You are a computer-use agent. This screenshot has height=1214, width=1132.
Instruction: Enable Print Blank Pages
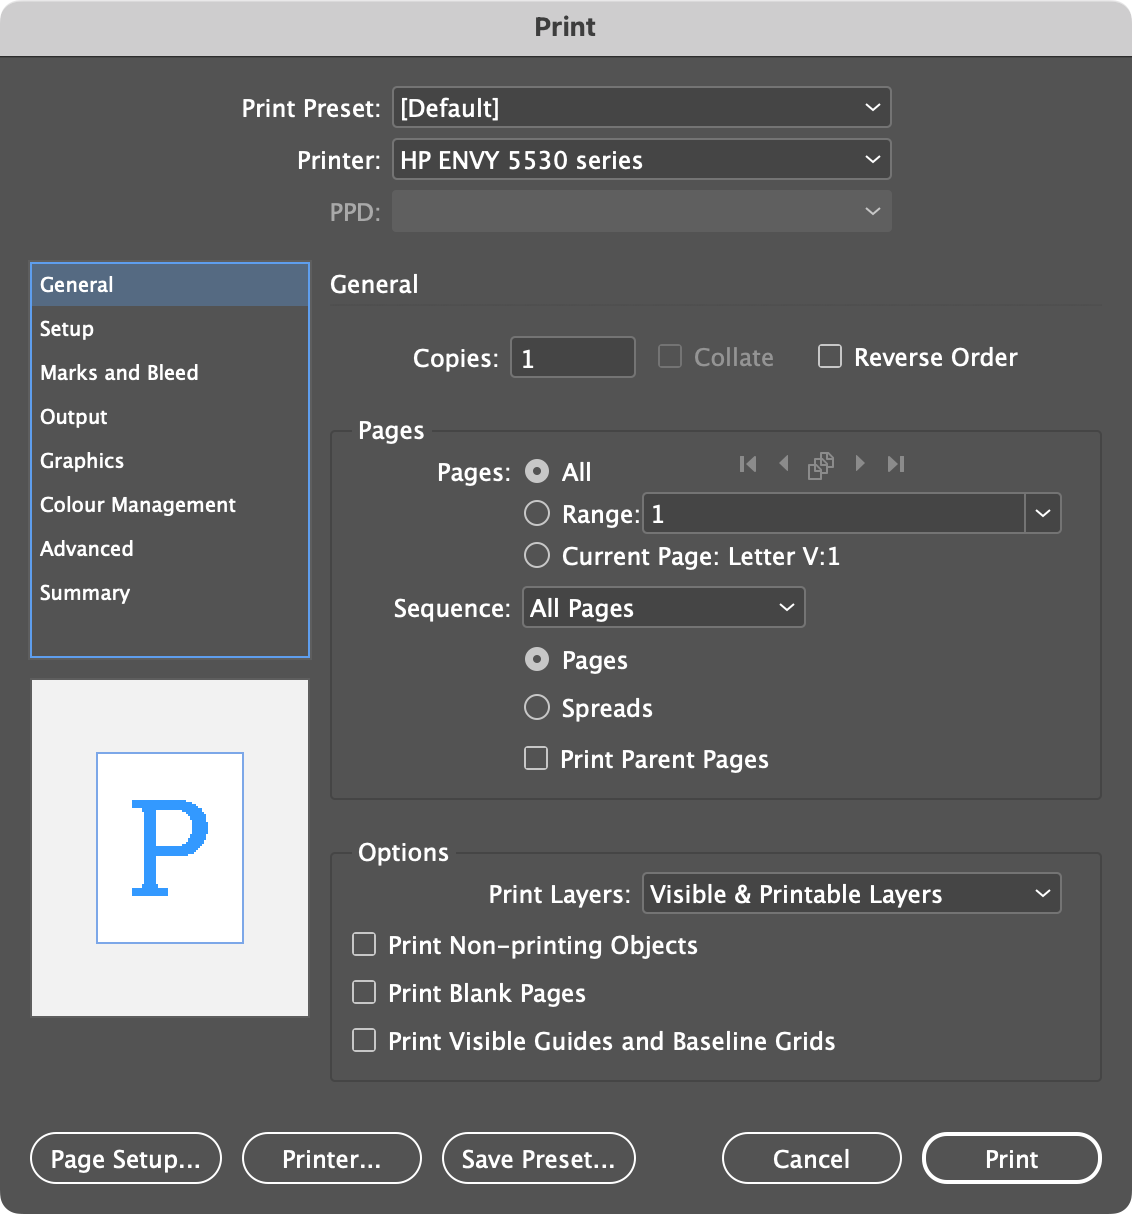click(x=364, y=992)
